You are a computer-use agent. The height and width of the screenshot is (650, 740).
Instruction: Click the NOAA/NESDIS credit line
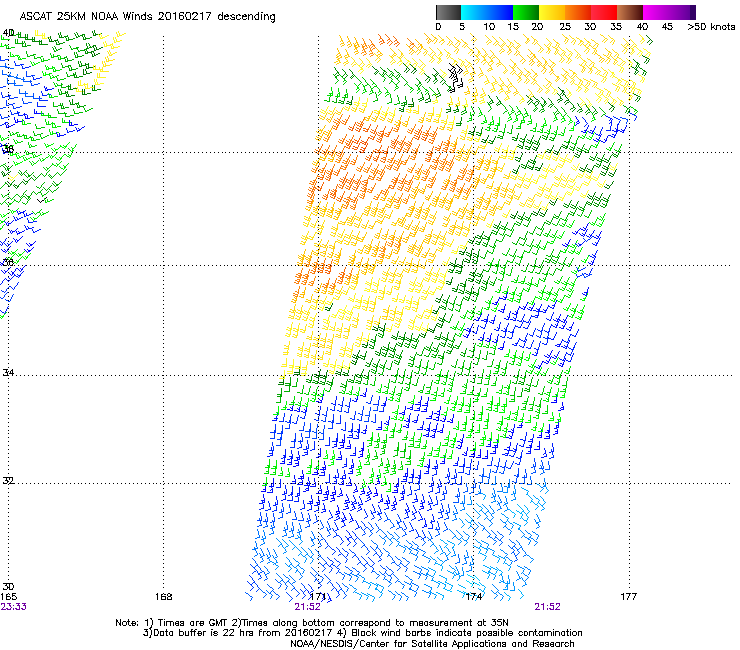click(x=432, y=644)
